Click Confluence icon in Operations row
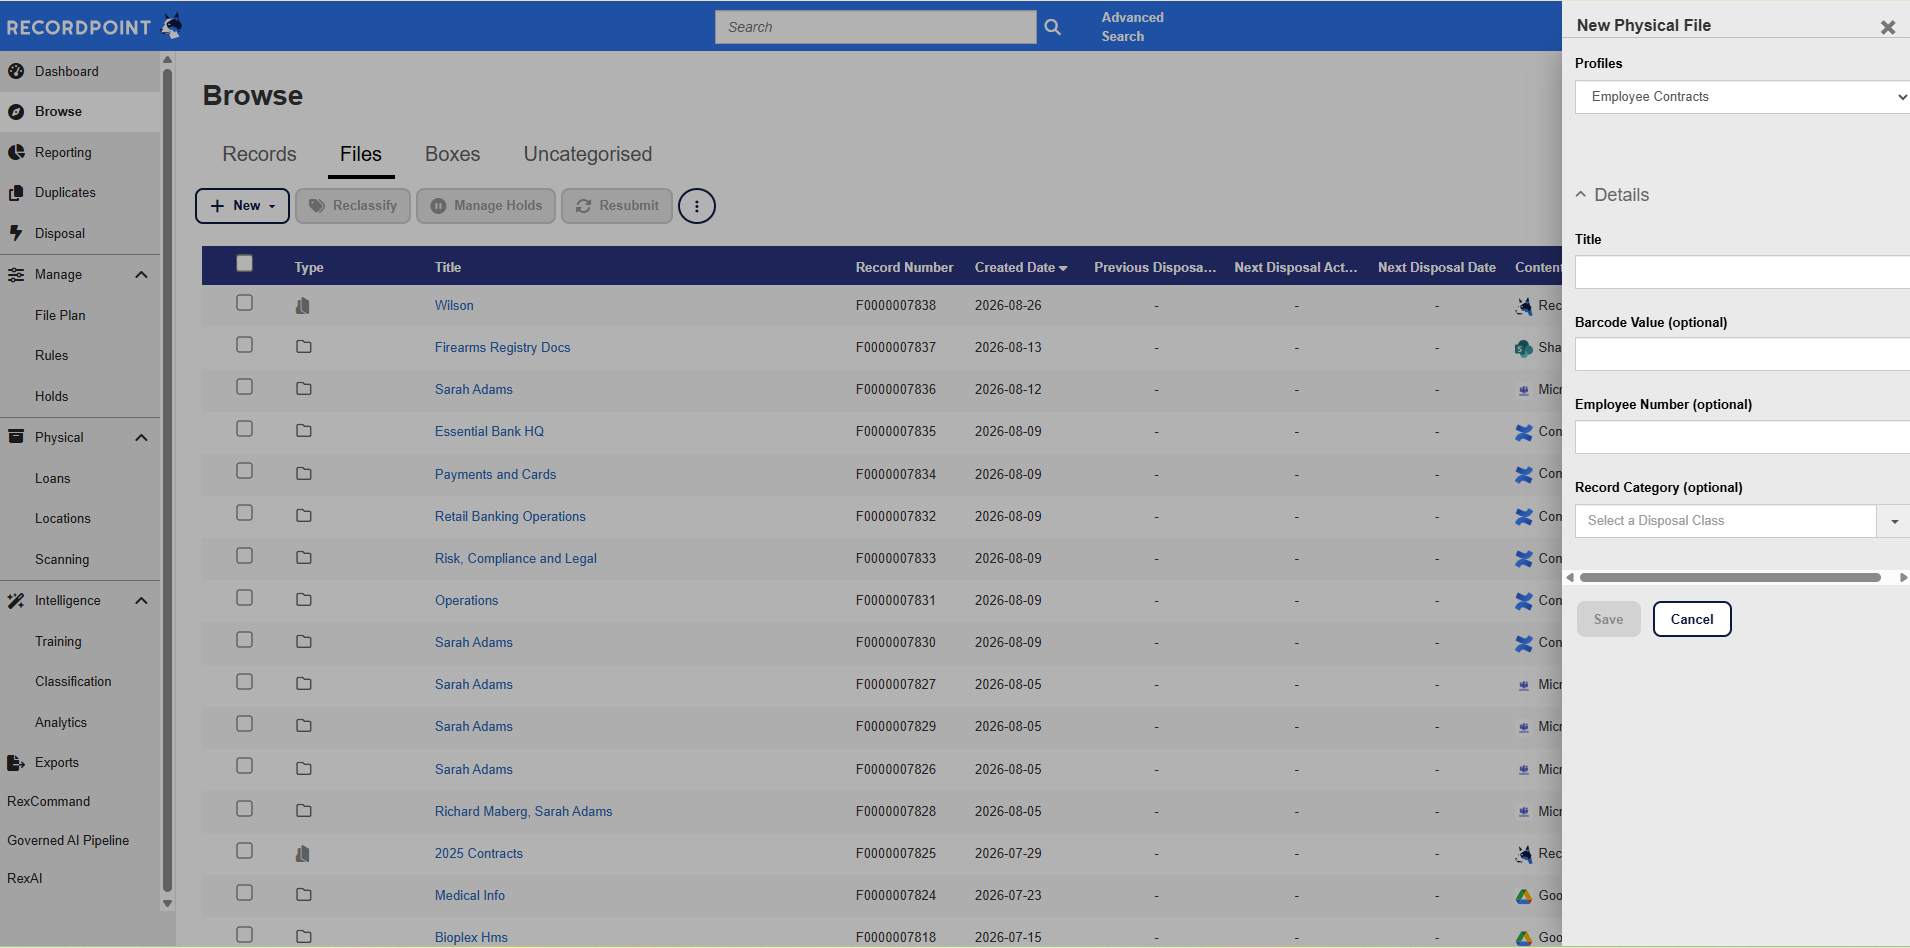This screenshot has width=1910, height=948. tap(1524, 601)
